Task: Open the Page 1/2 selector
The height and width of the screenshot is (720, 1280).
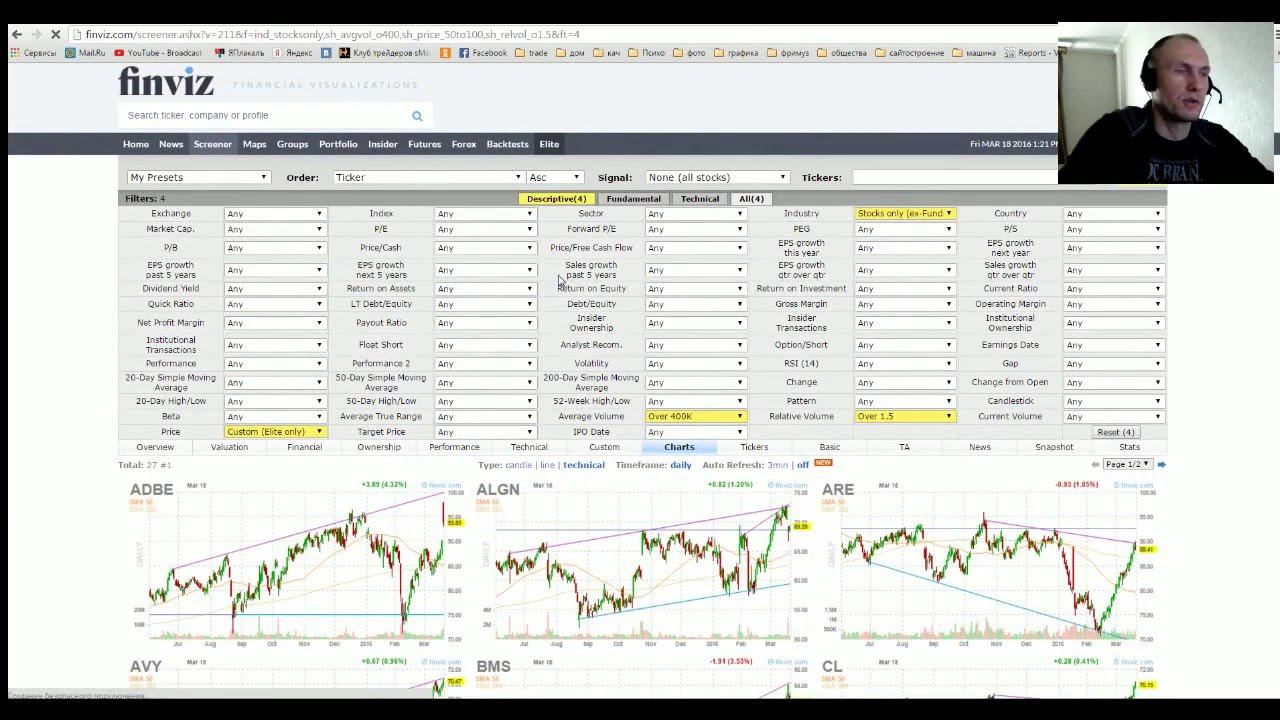Action: pyautogui.click(x=1127, y=465)
